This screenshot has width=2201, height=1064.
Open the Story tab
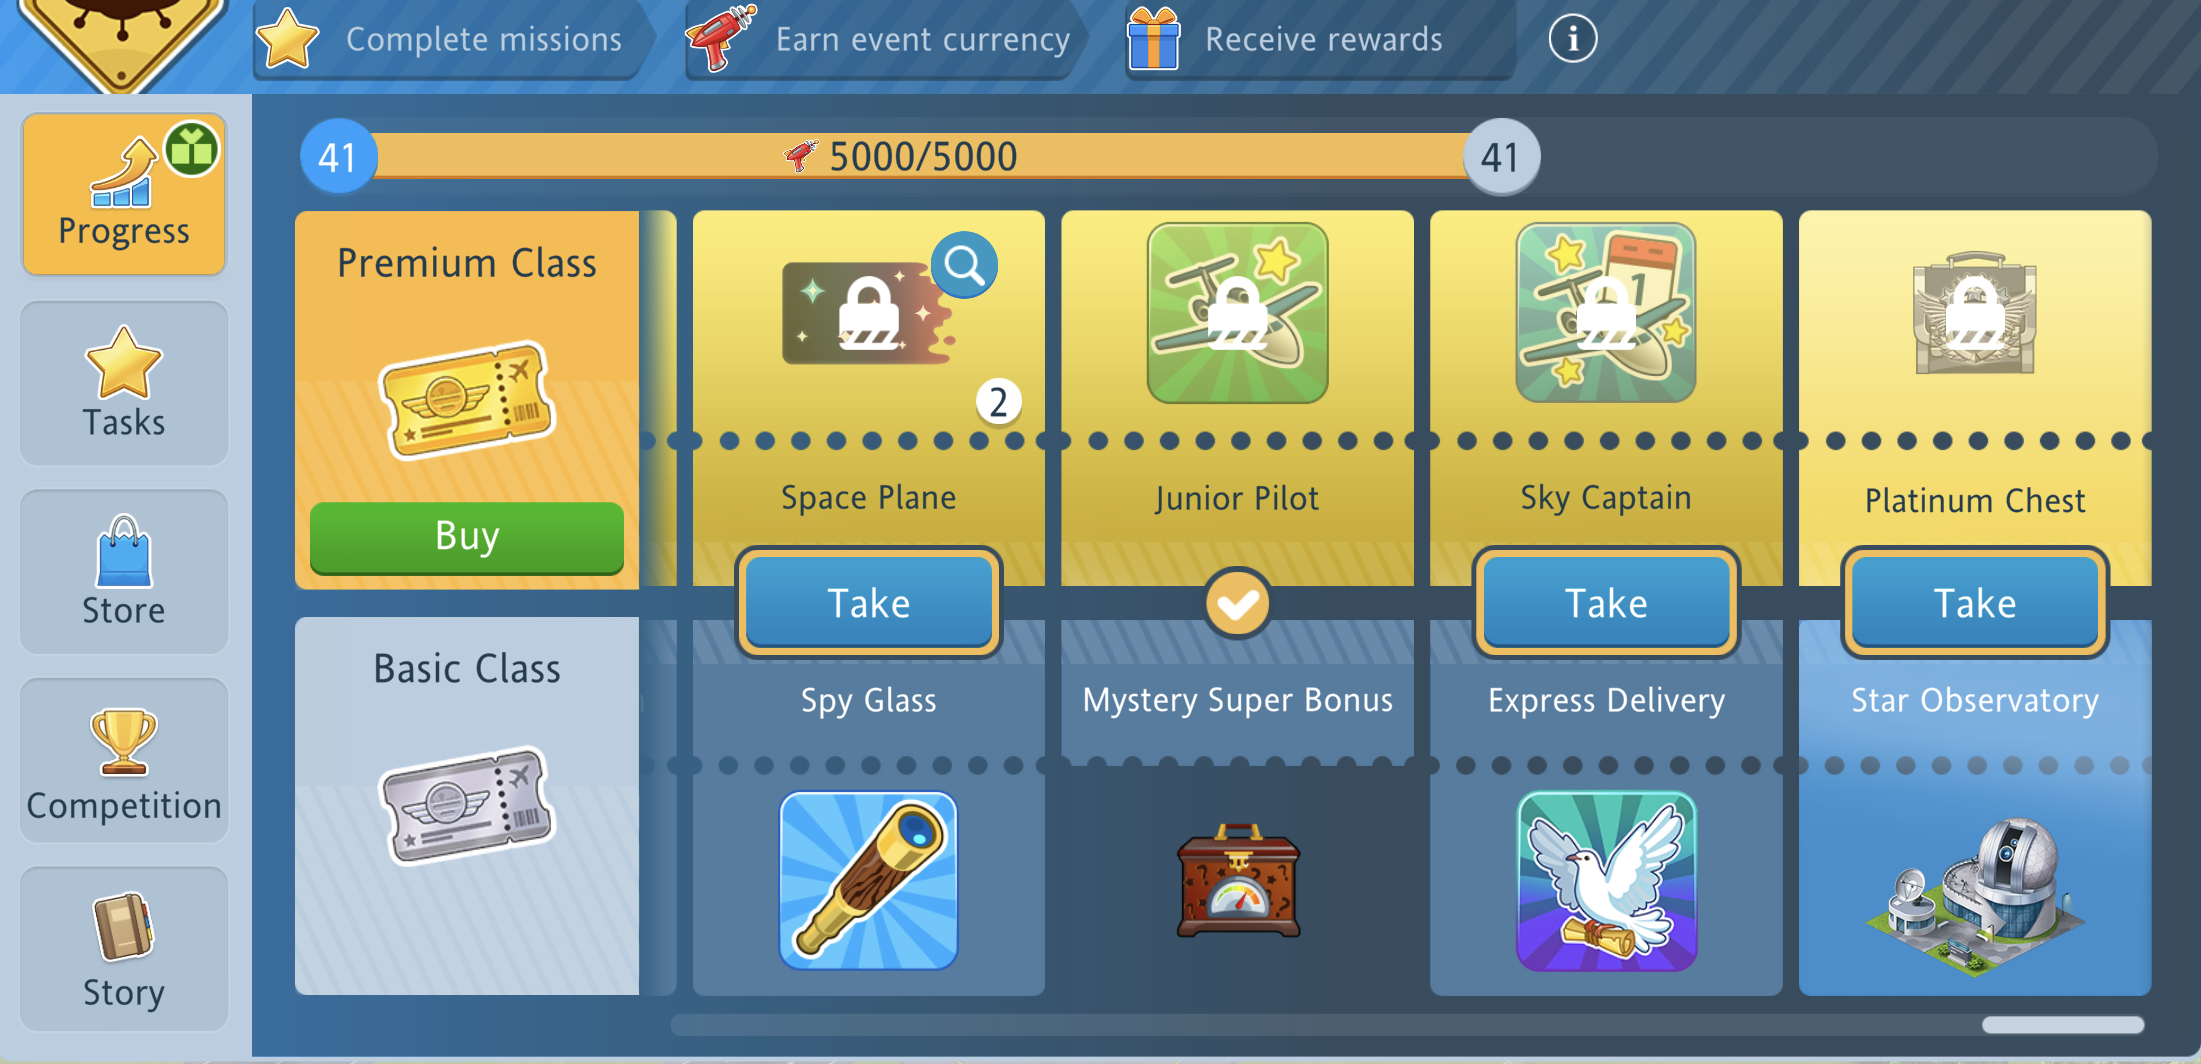pos(124,949)
